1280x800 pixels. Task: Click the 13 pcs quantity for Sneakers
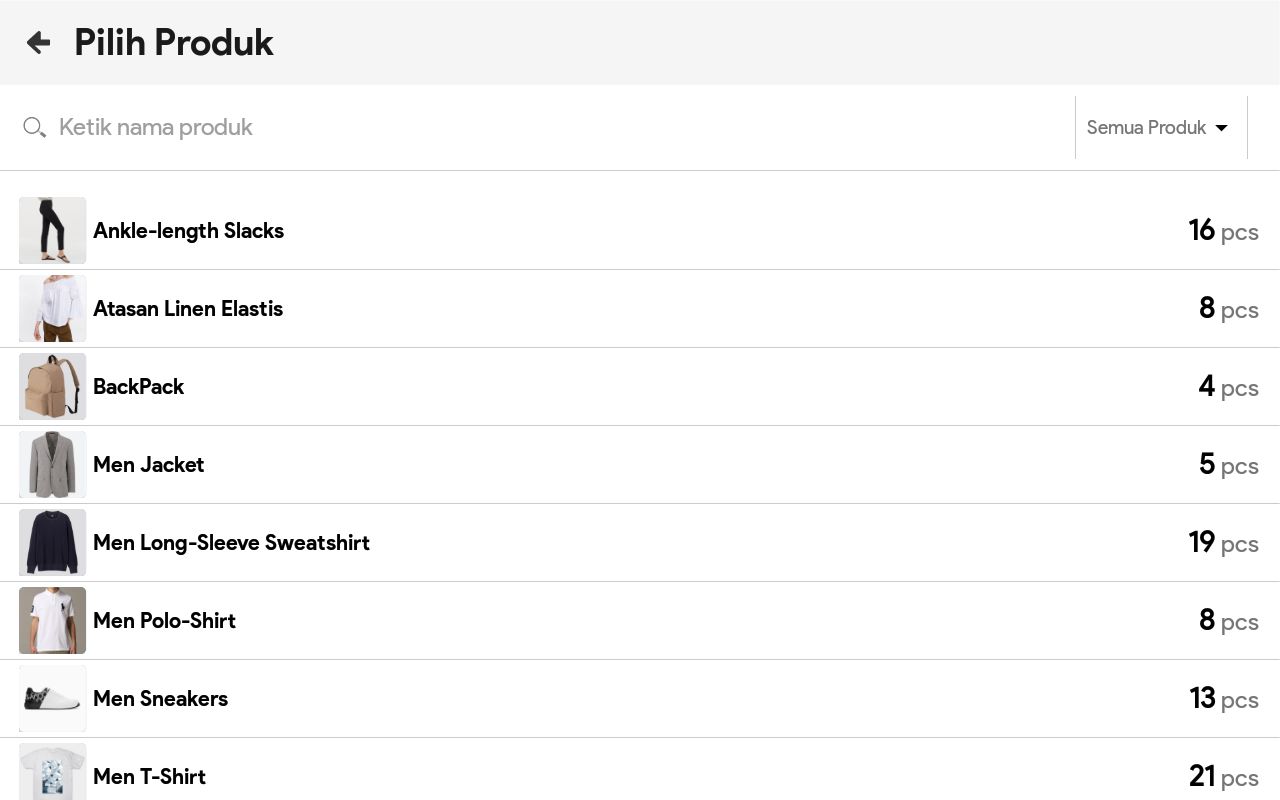[x=1222, y=699]
